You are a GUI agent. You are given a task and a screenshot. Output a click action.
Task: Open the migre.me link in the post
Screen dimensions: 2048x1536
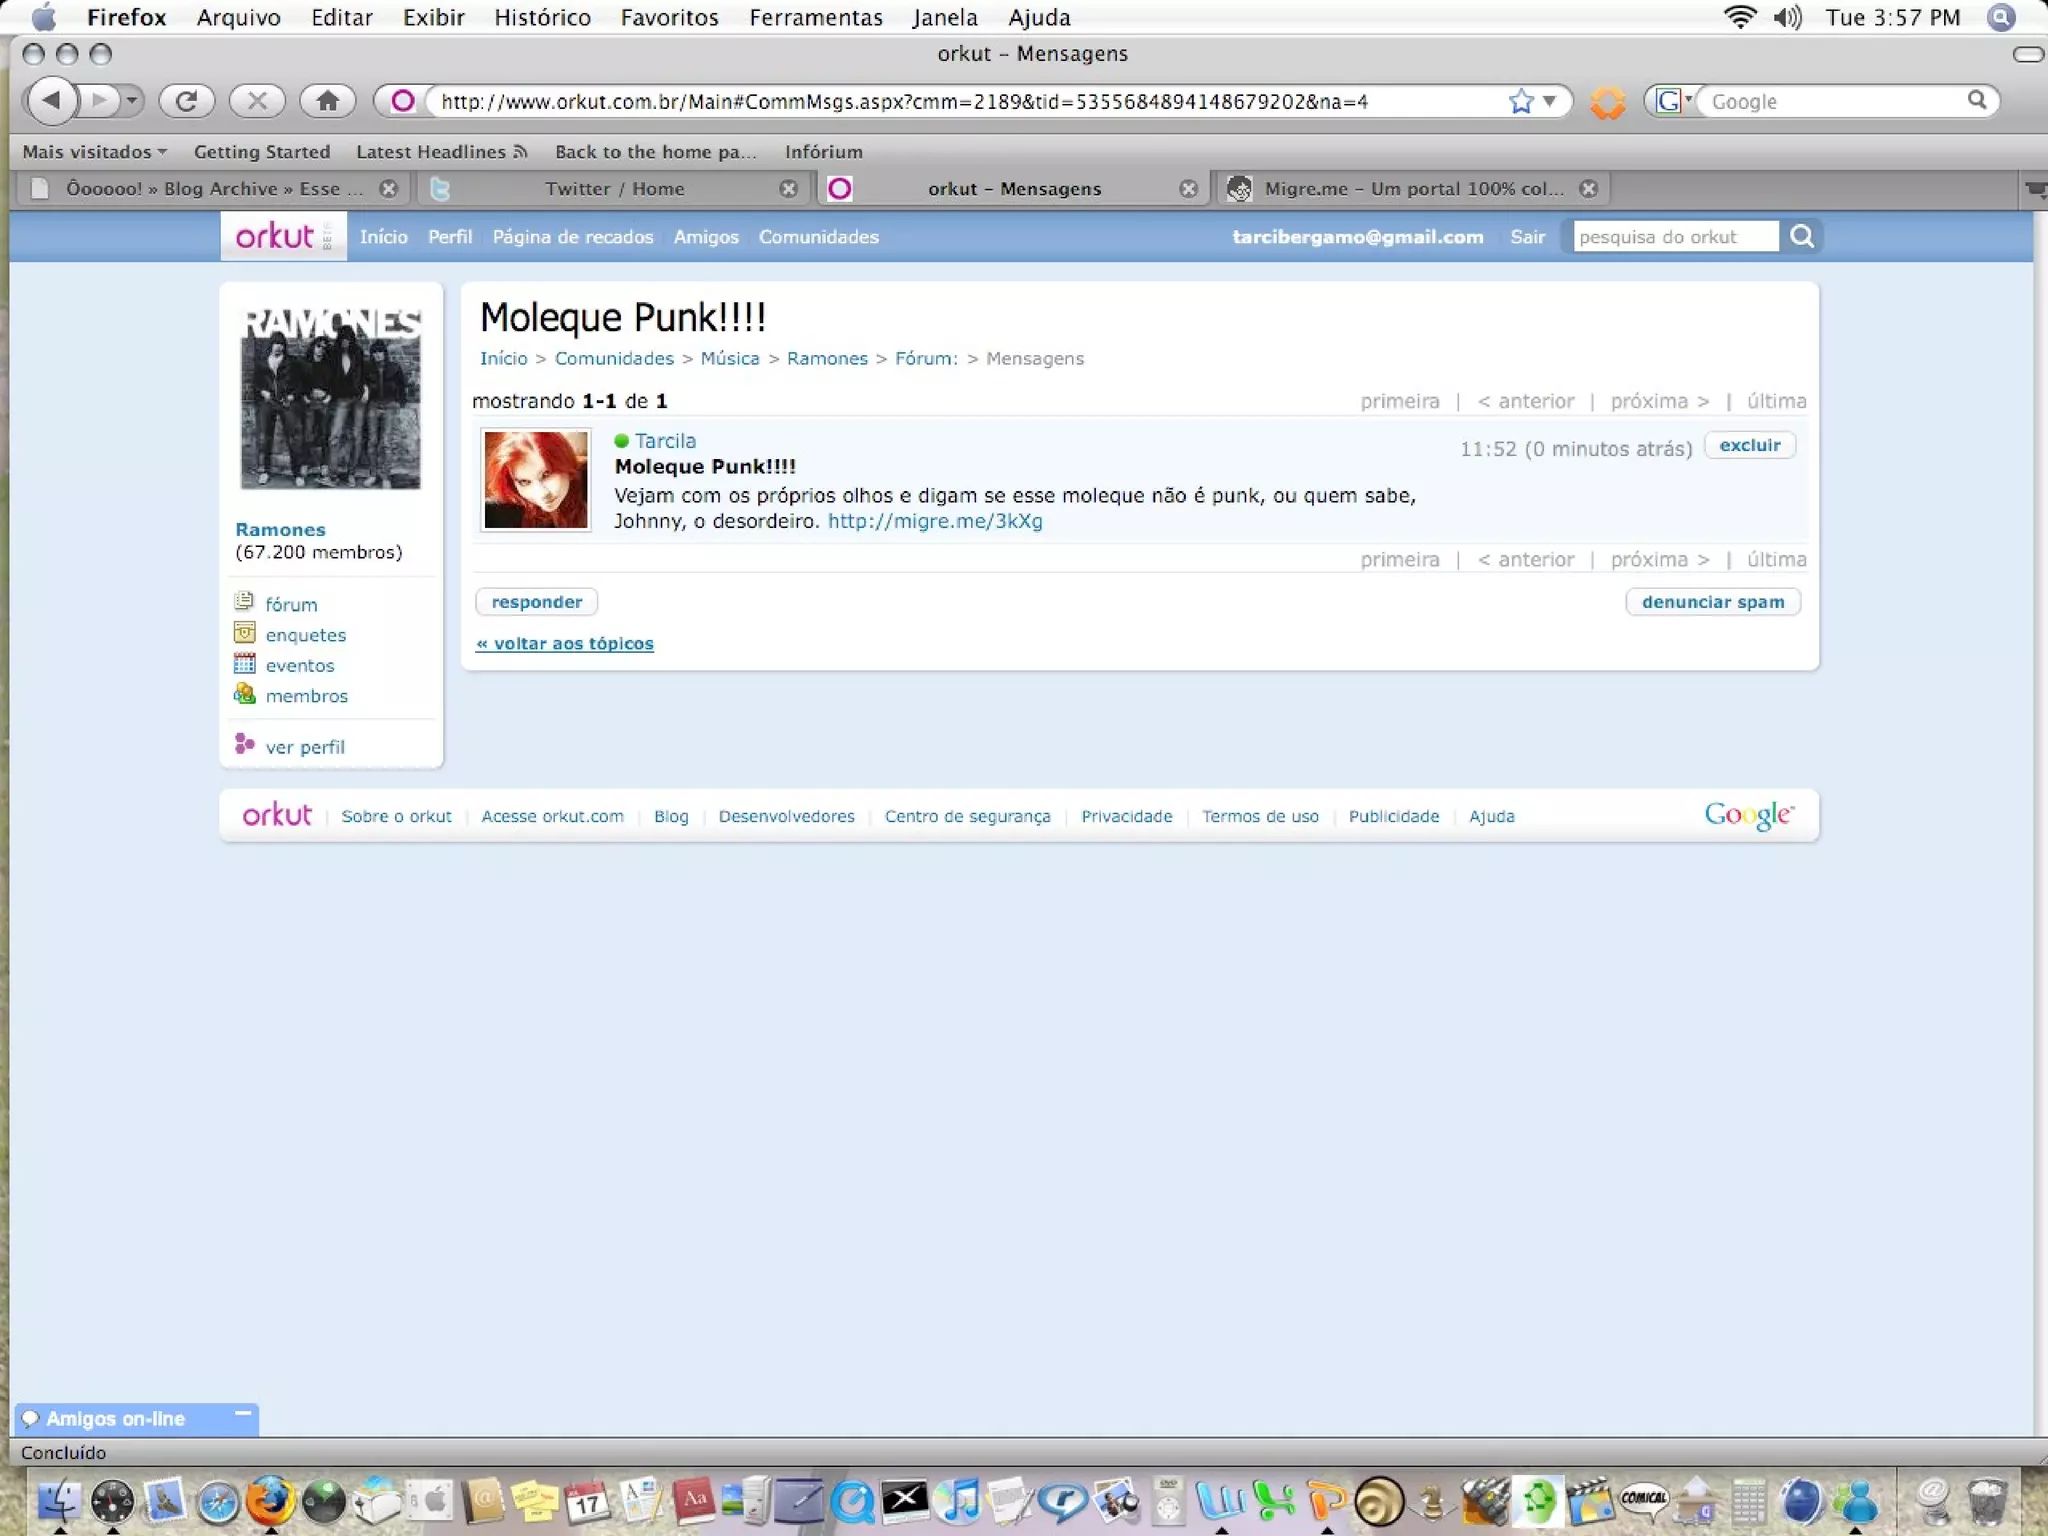tap(934, 521)
